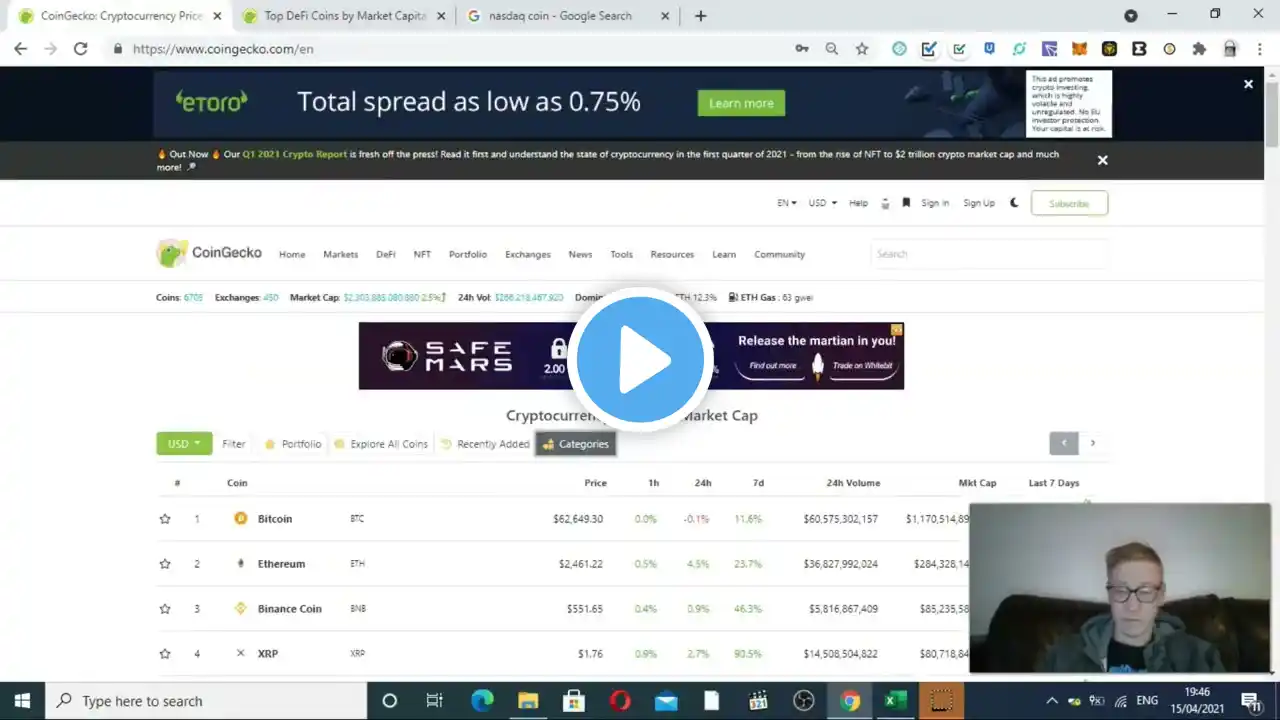Click the green Learn more eToro button

pos(741,103)
